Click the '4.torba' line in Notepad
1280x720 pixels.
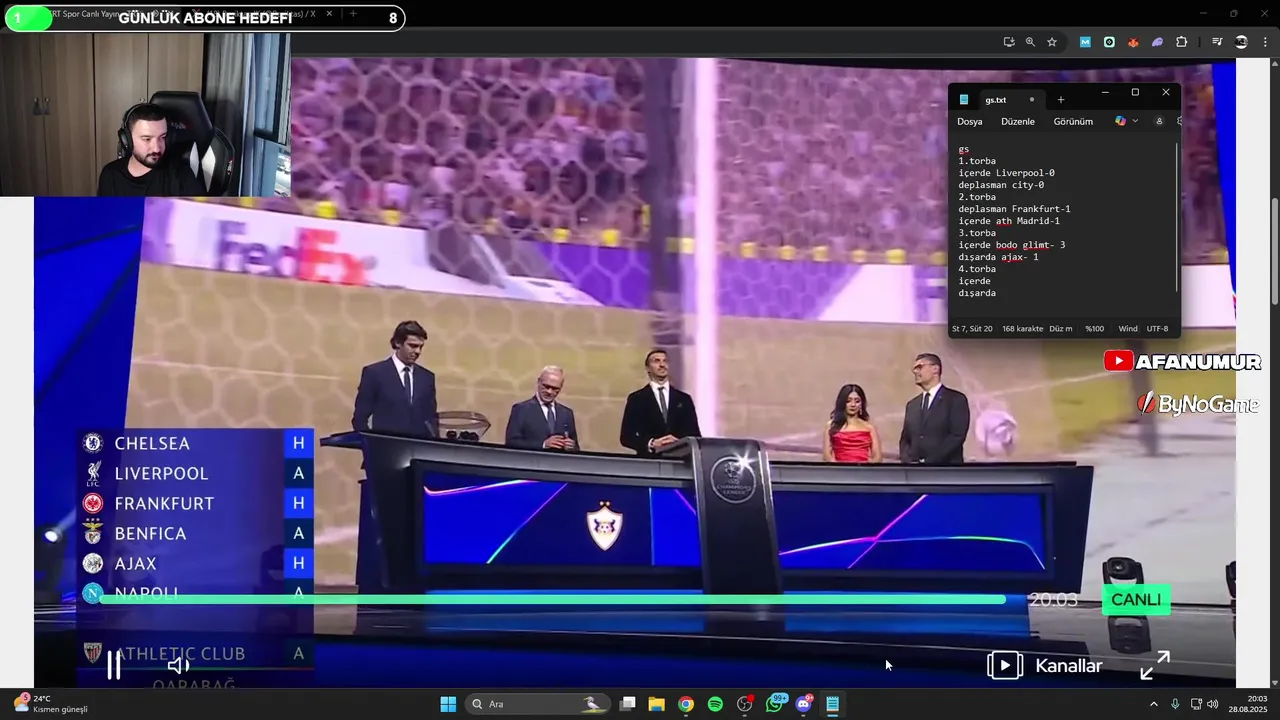point(977,269)
